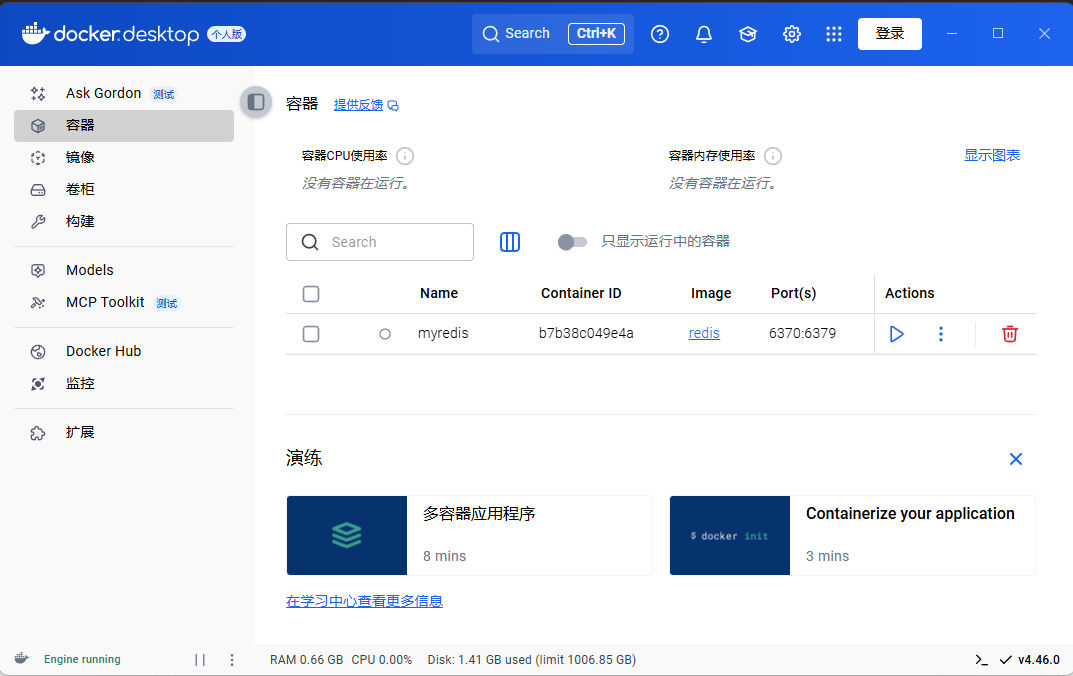
Task: Open more actions menu for myredis
Action: tap(940, 334)
